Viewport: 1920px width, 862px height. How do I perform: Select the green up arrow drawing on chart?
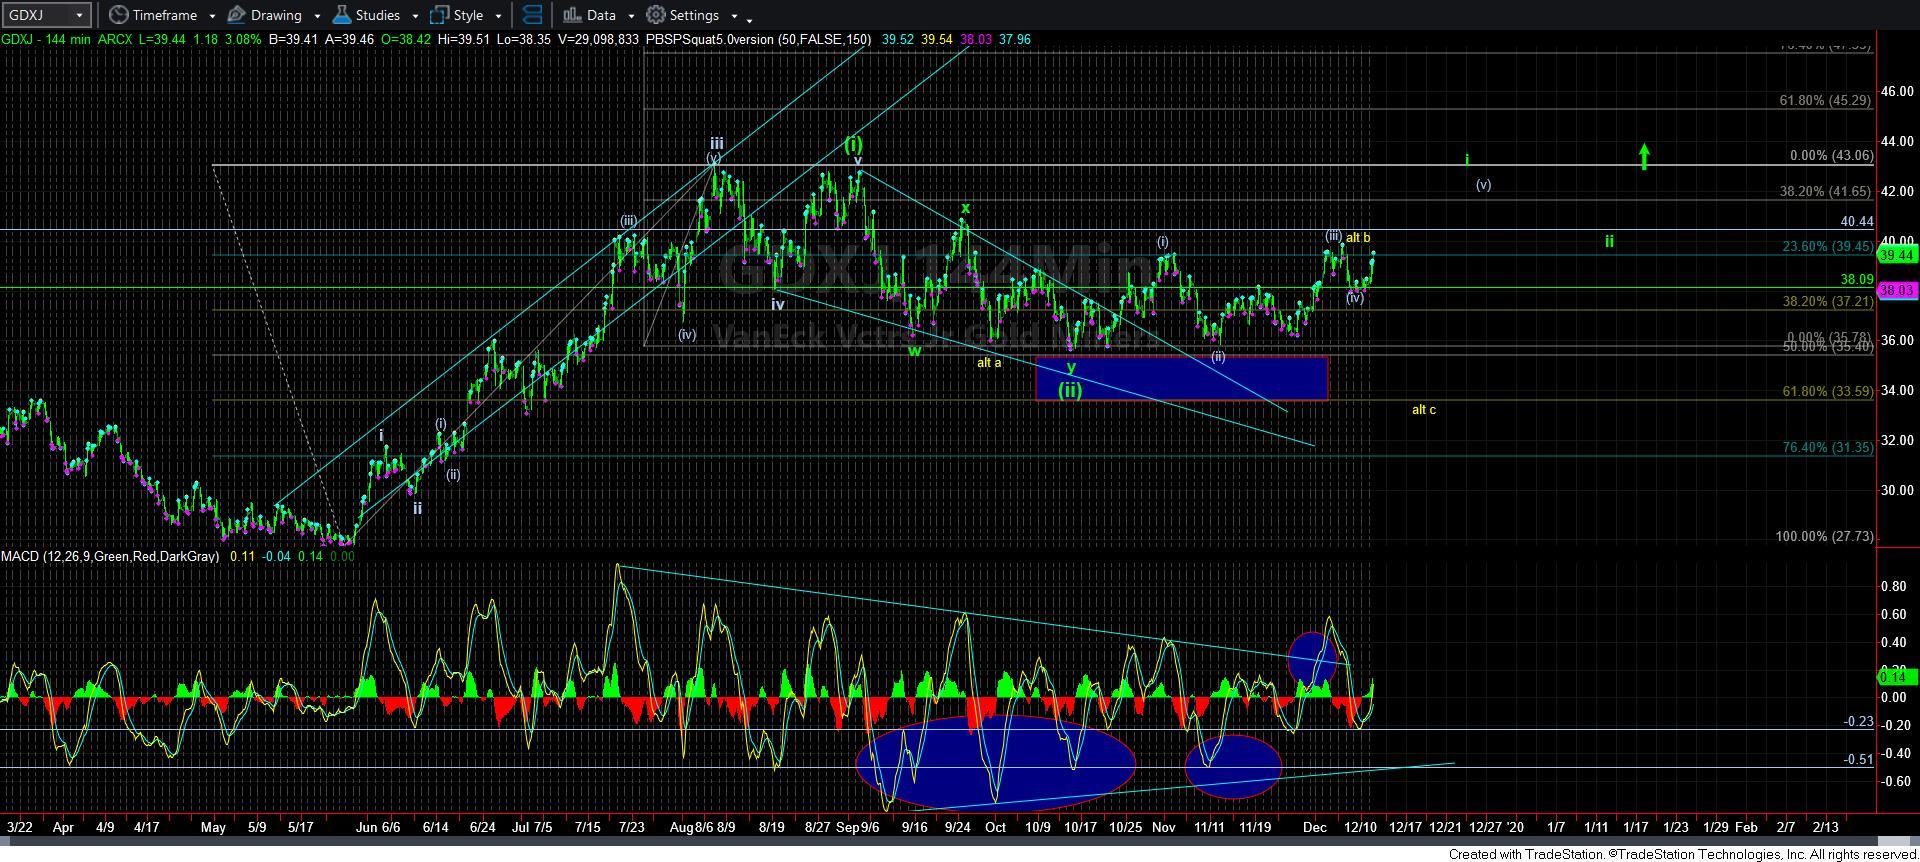tap(1643, 156)
